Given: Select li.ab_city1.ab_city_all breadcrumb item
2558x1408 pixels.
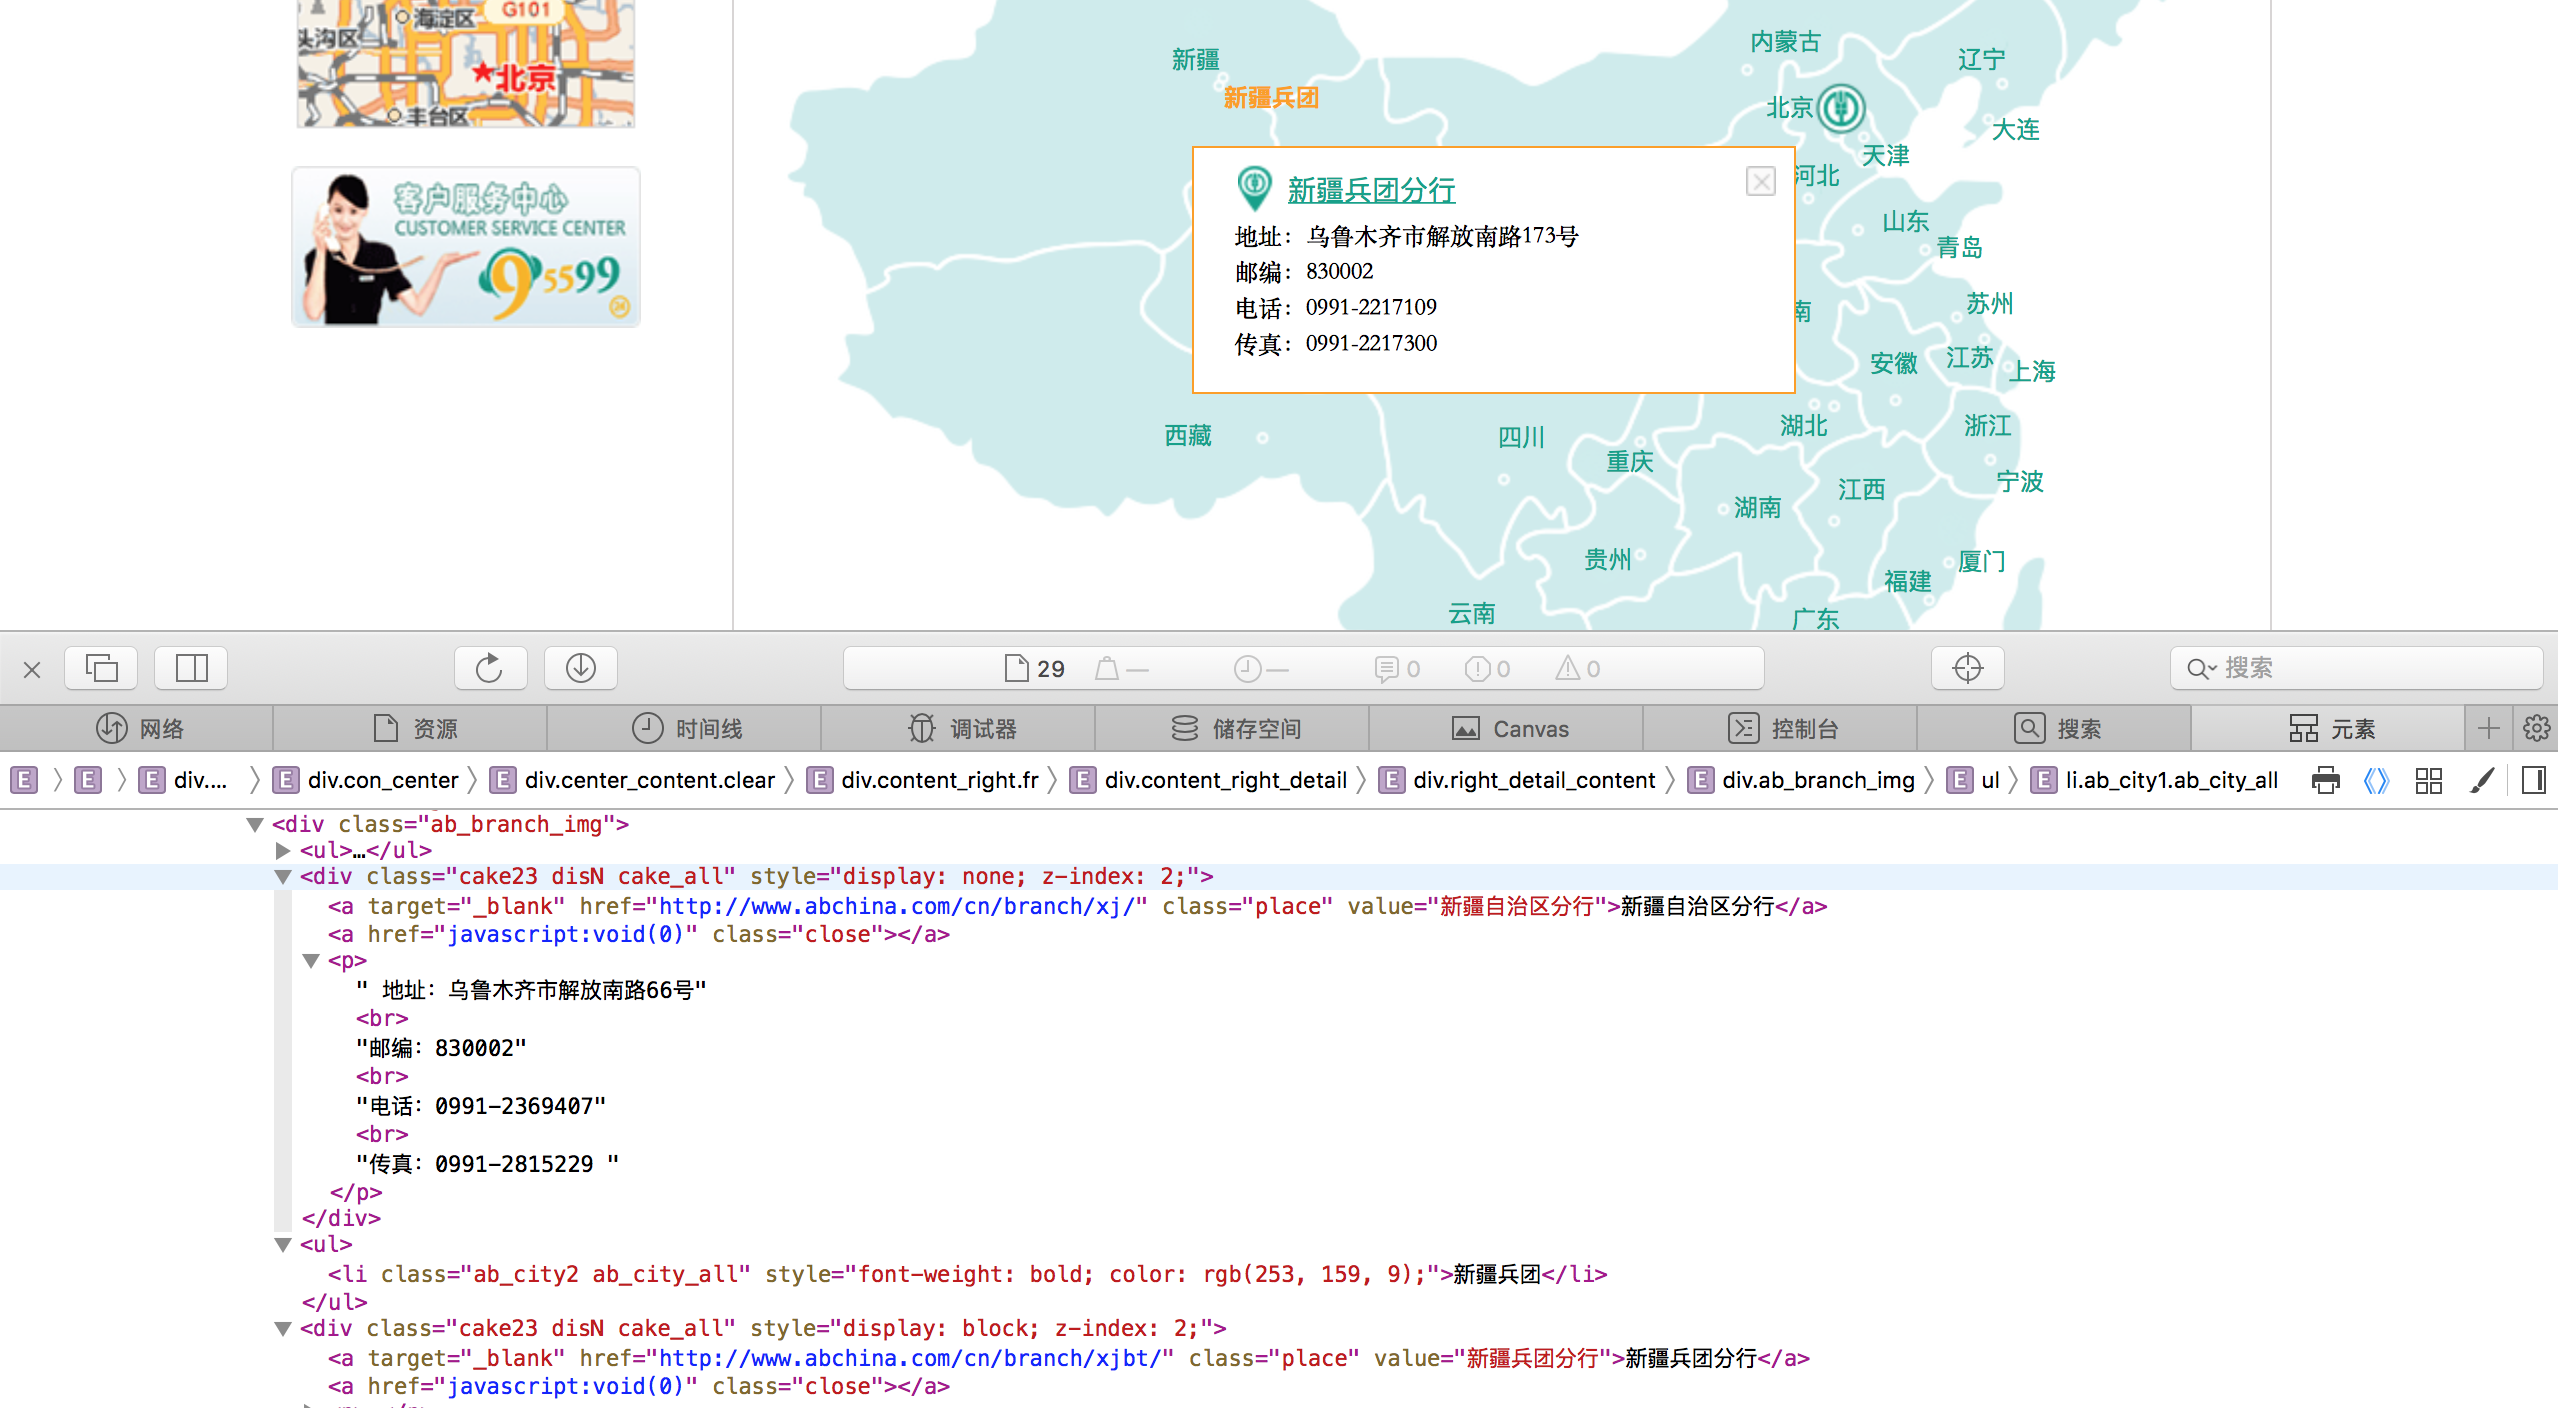Looking at the screenshot, I should 2156,780.
